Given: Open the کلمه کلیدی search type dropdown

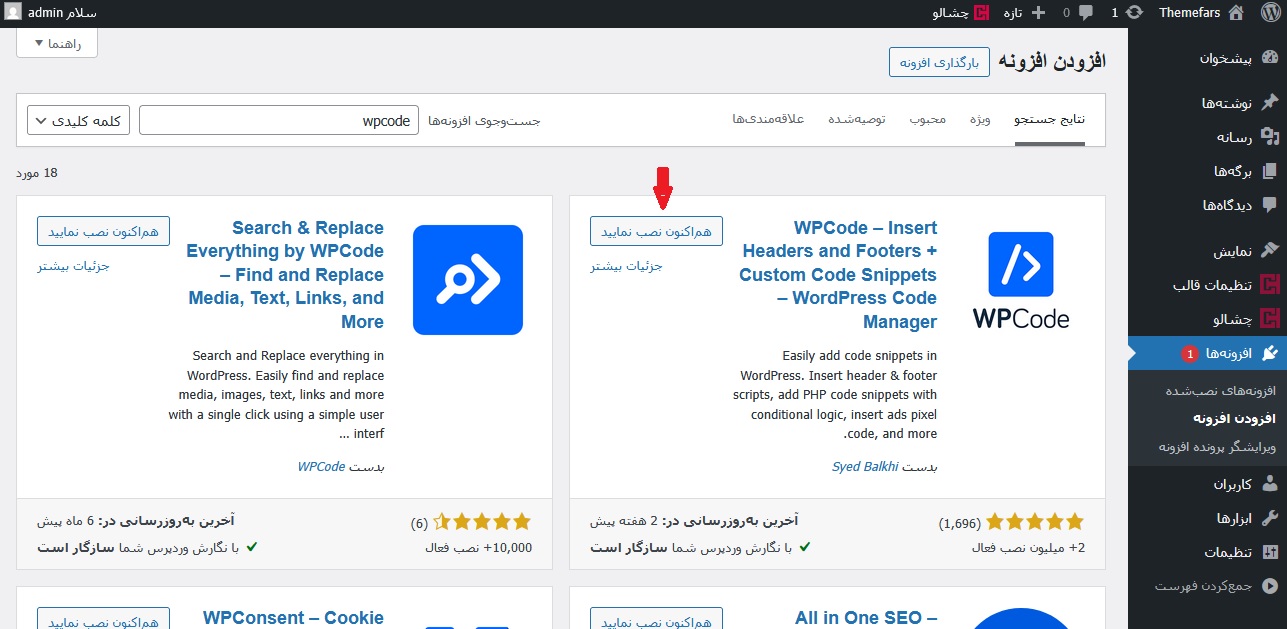Looking at the screenshot, I should coord(79,121).
